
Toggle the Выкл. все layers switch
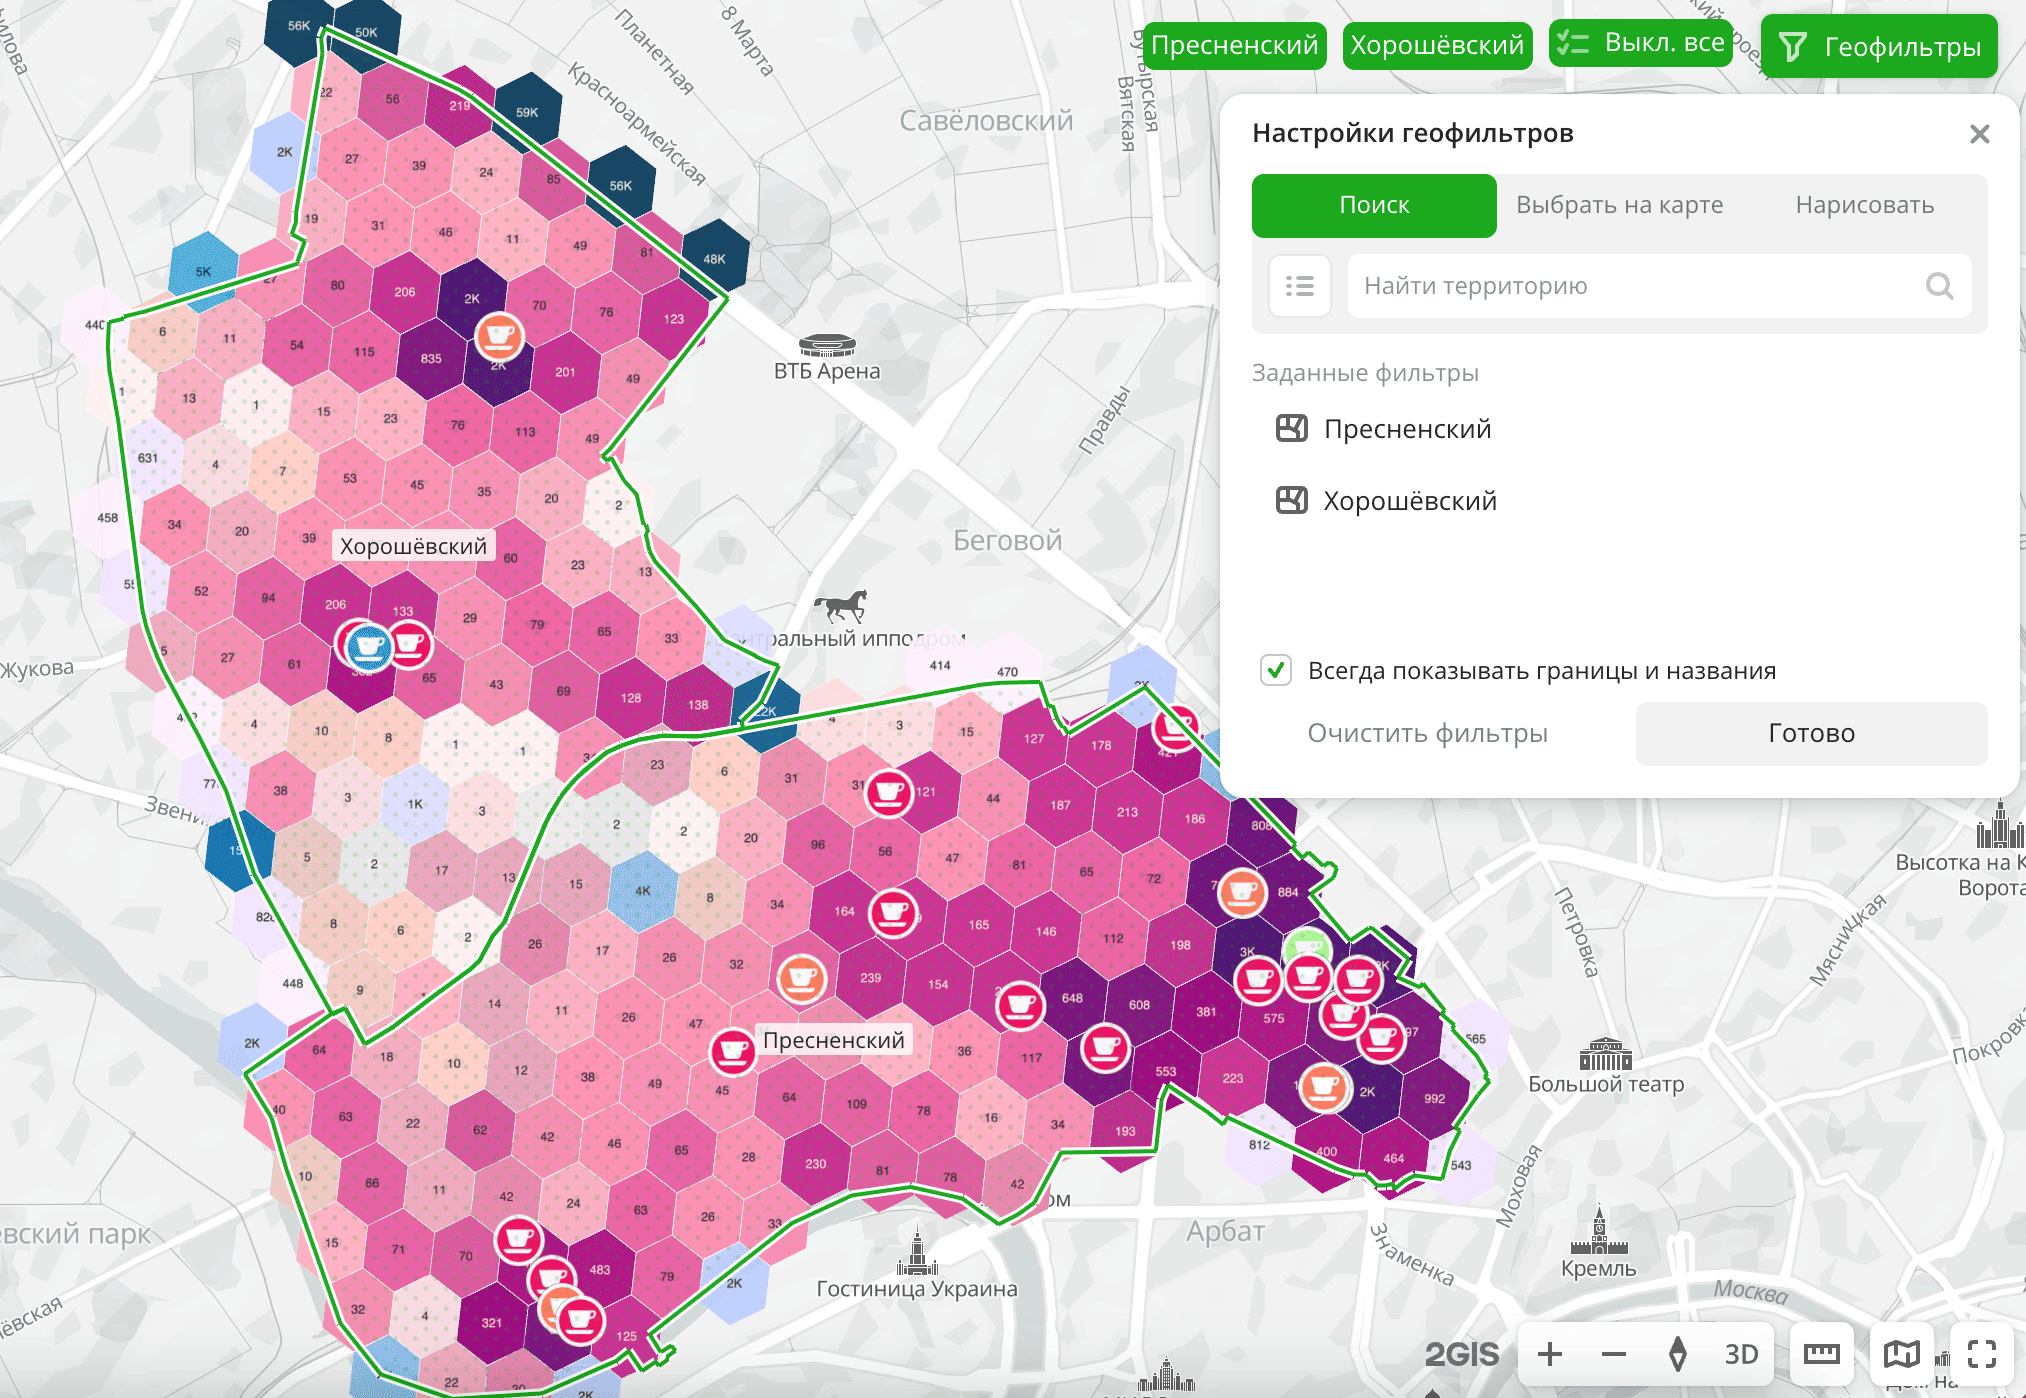tap(1640, 44)
